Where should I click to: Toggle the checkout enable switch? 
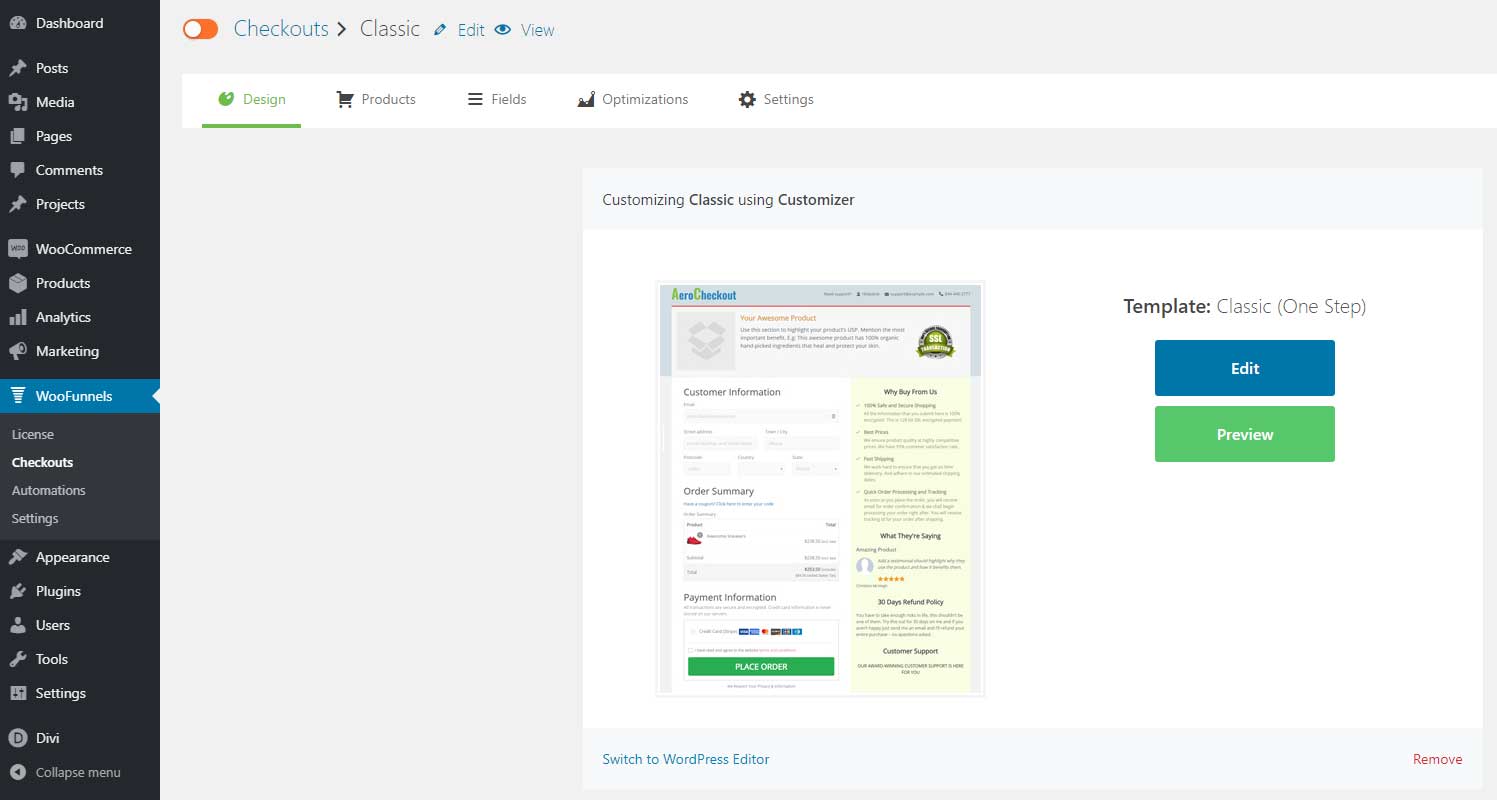click(200, 29)
